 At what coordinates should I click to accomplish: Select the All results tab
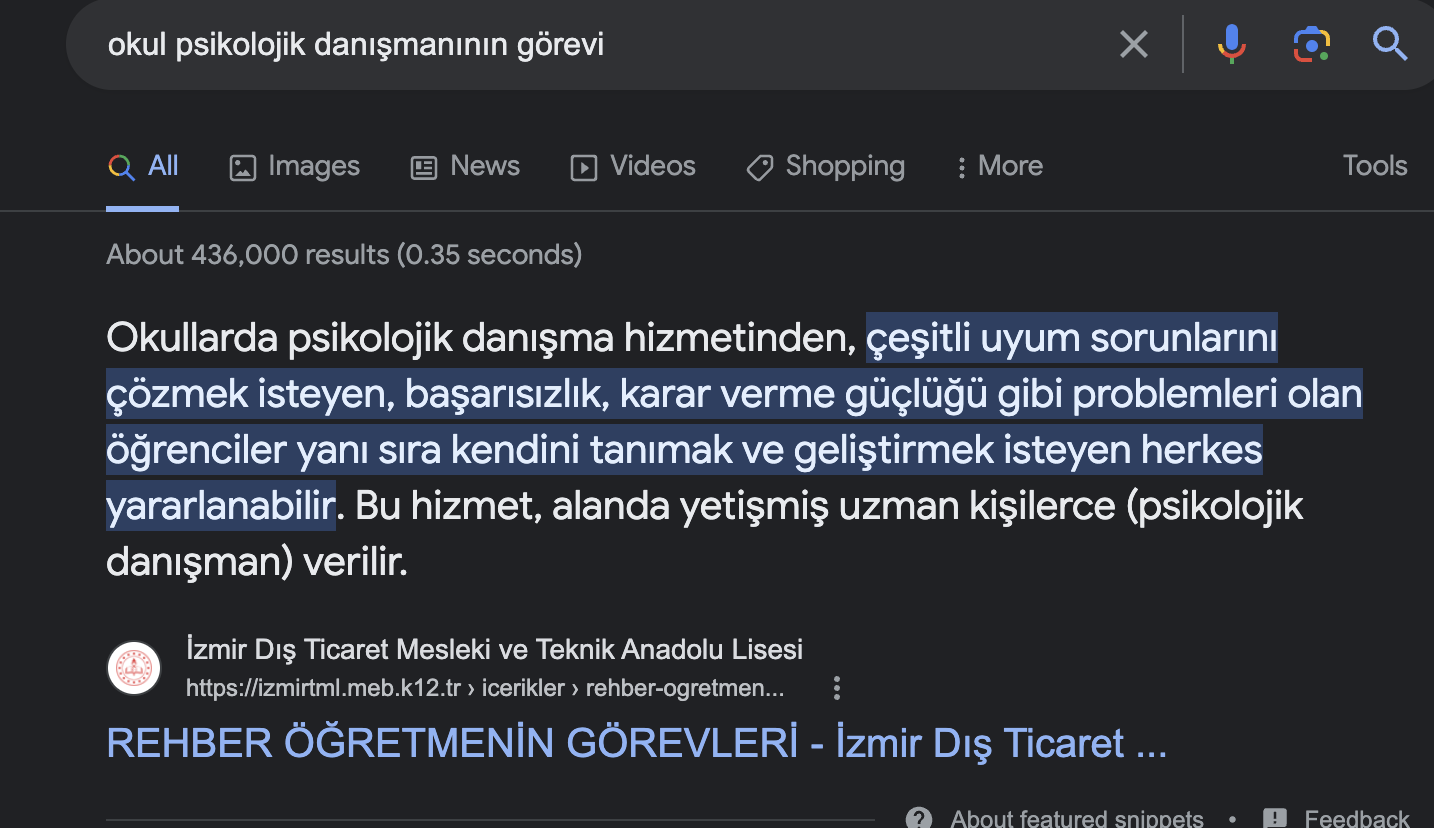[x=143, y=166]
